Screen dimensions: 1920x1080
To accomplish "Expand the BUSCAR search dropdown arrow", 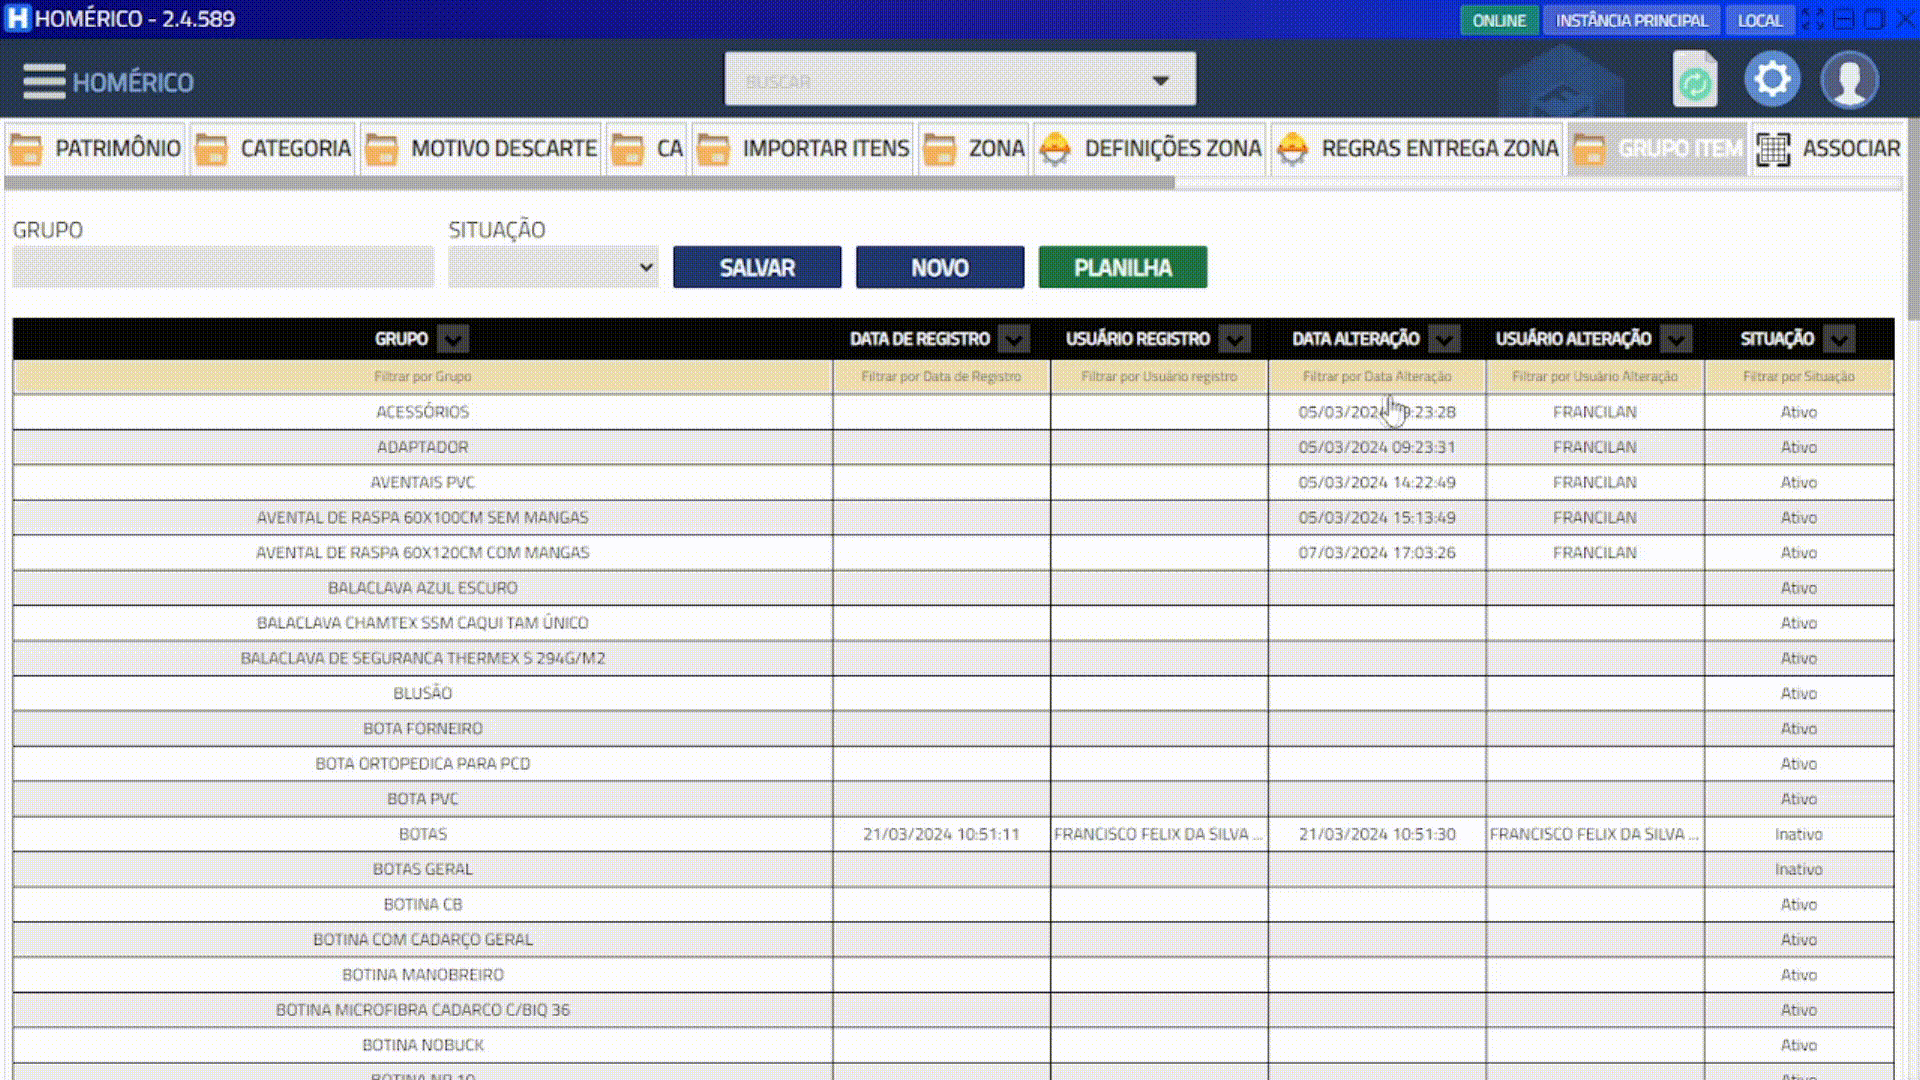I will pyautogui.click(x=1160, y=80).
